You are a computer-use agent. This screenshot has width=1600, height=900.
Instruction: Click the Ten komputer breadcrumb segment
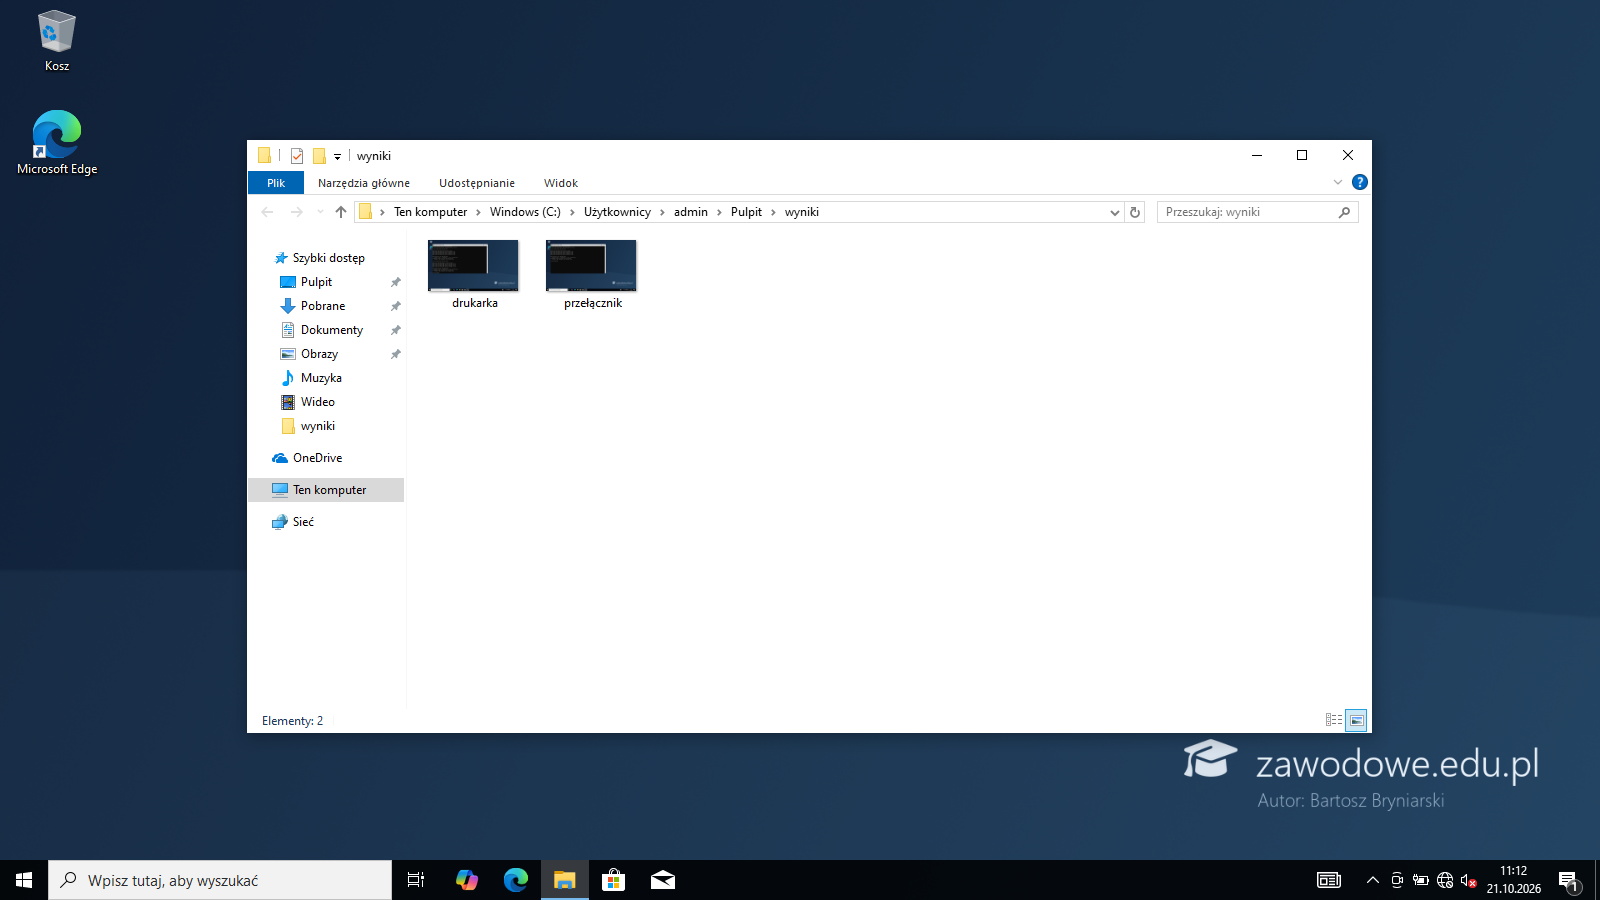click(x=430, y=212)
